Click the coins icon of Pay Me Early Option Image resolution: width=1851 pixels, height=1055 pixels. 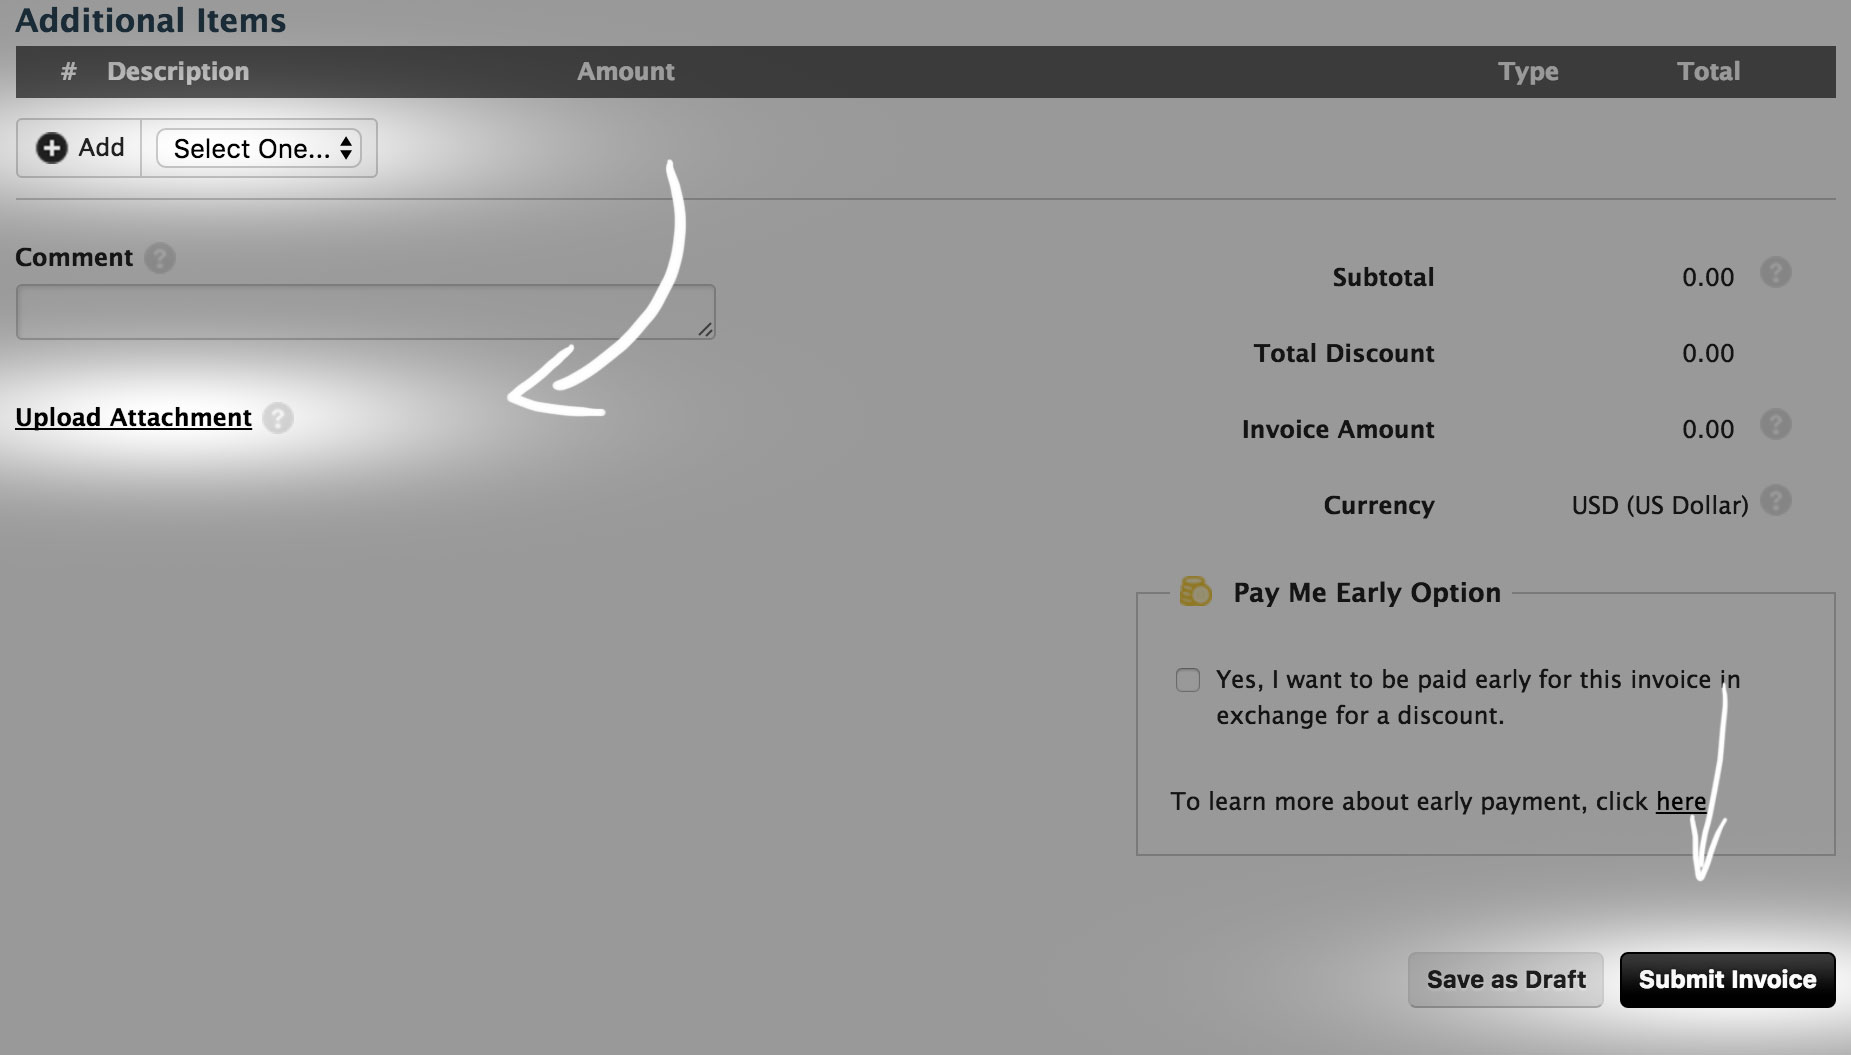click(1195, 591)
